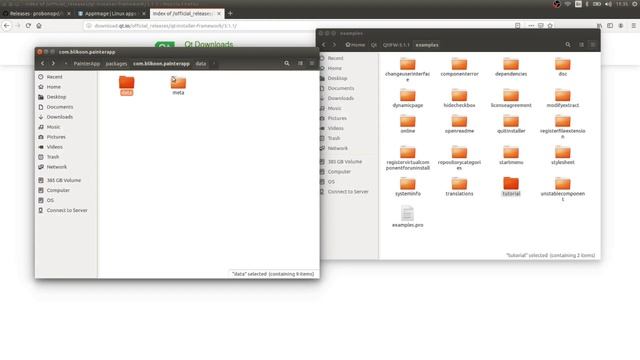Switch to the Releases browser tab
Image resolution: width=640 pixels, height=360 pixels.
coord(37,13)
